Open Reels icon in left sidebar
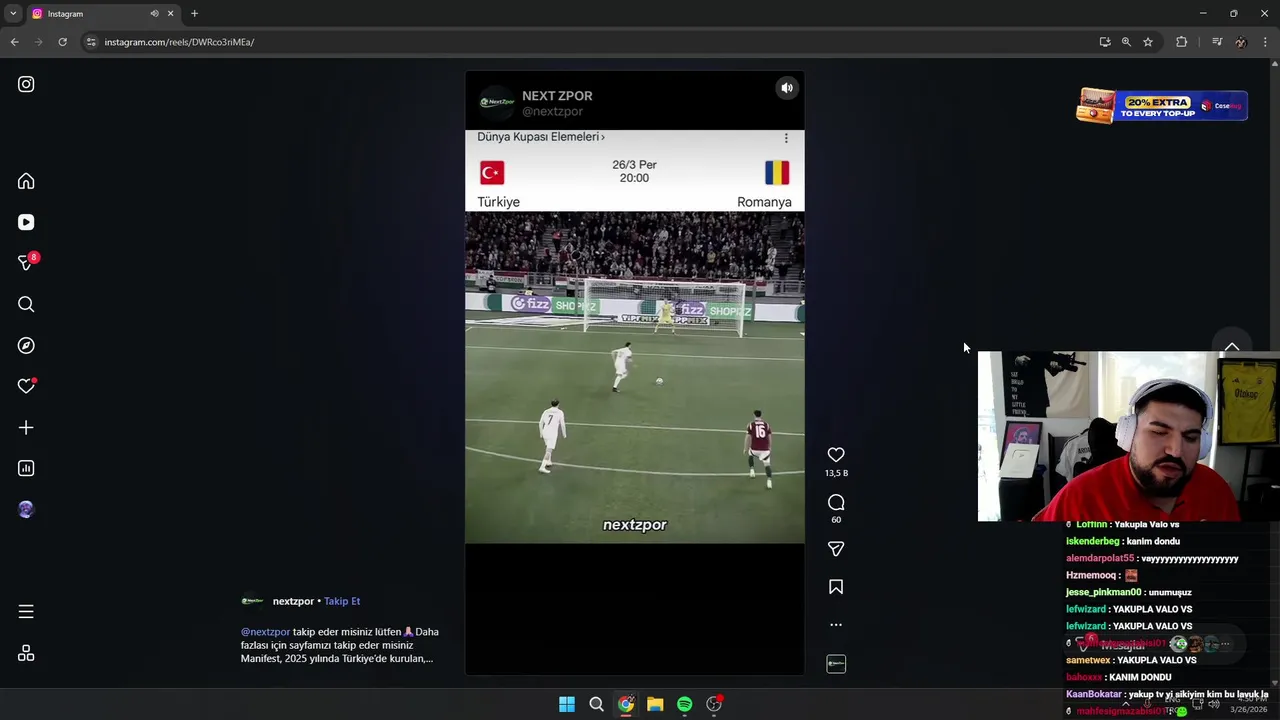The height and width of the screenshot is (720, 1280). click(26, 222)
